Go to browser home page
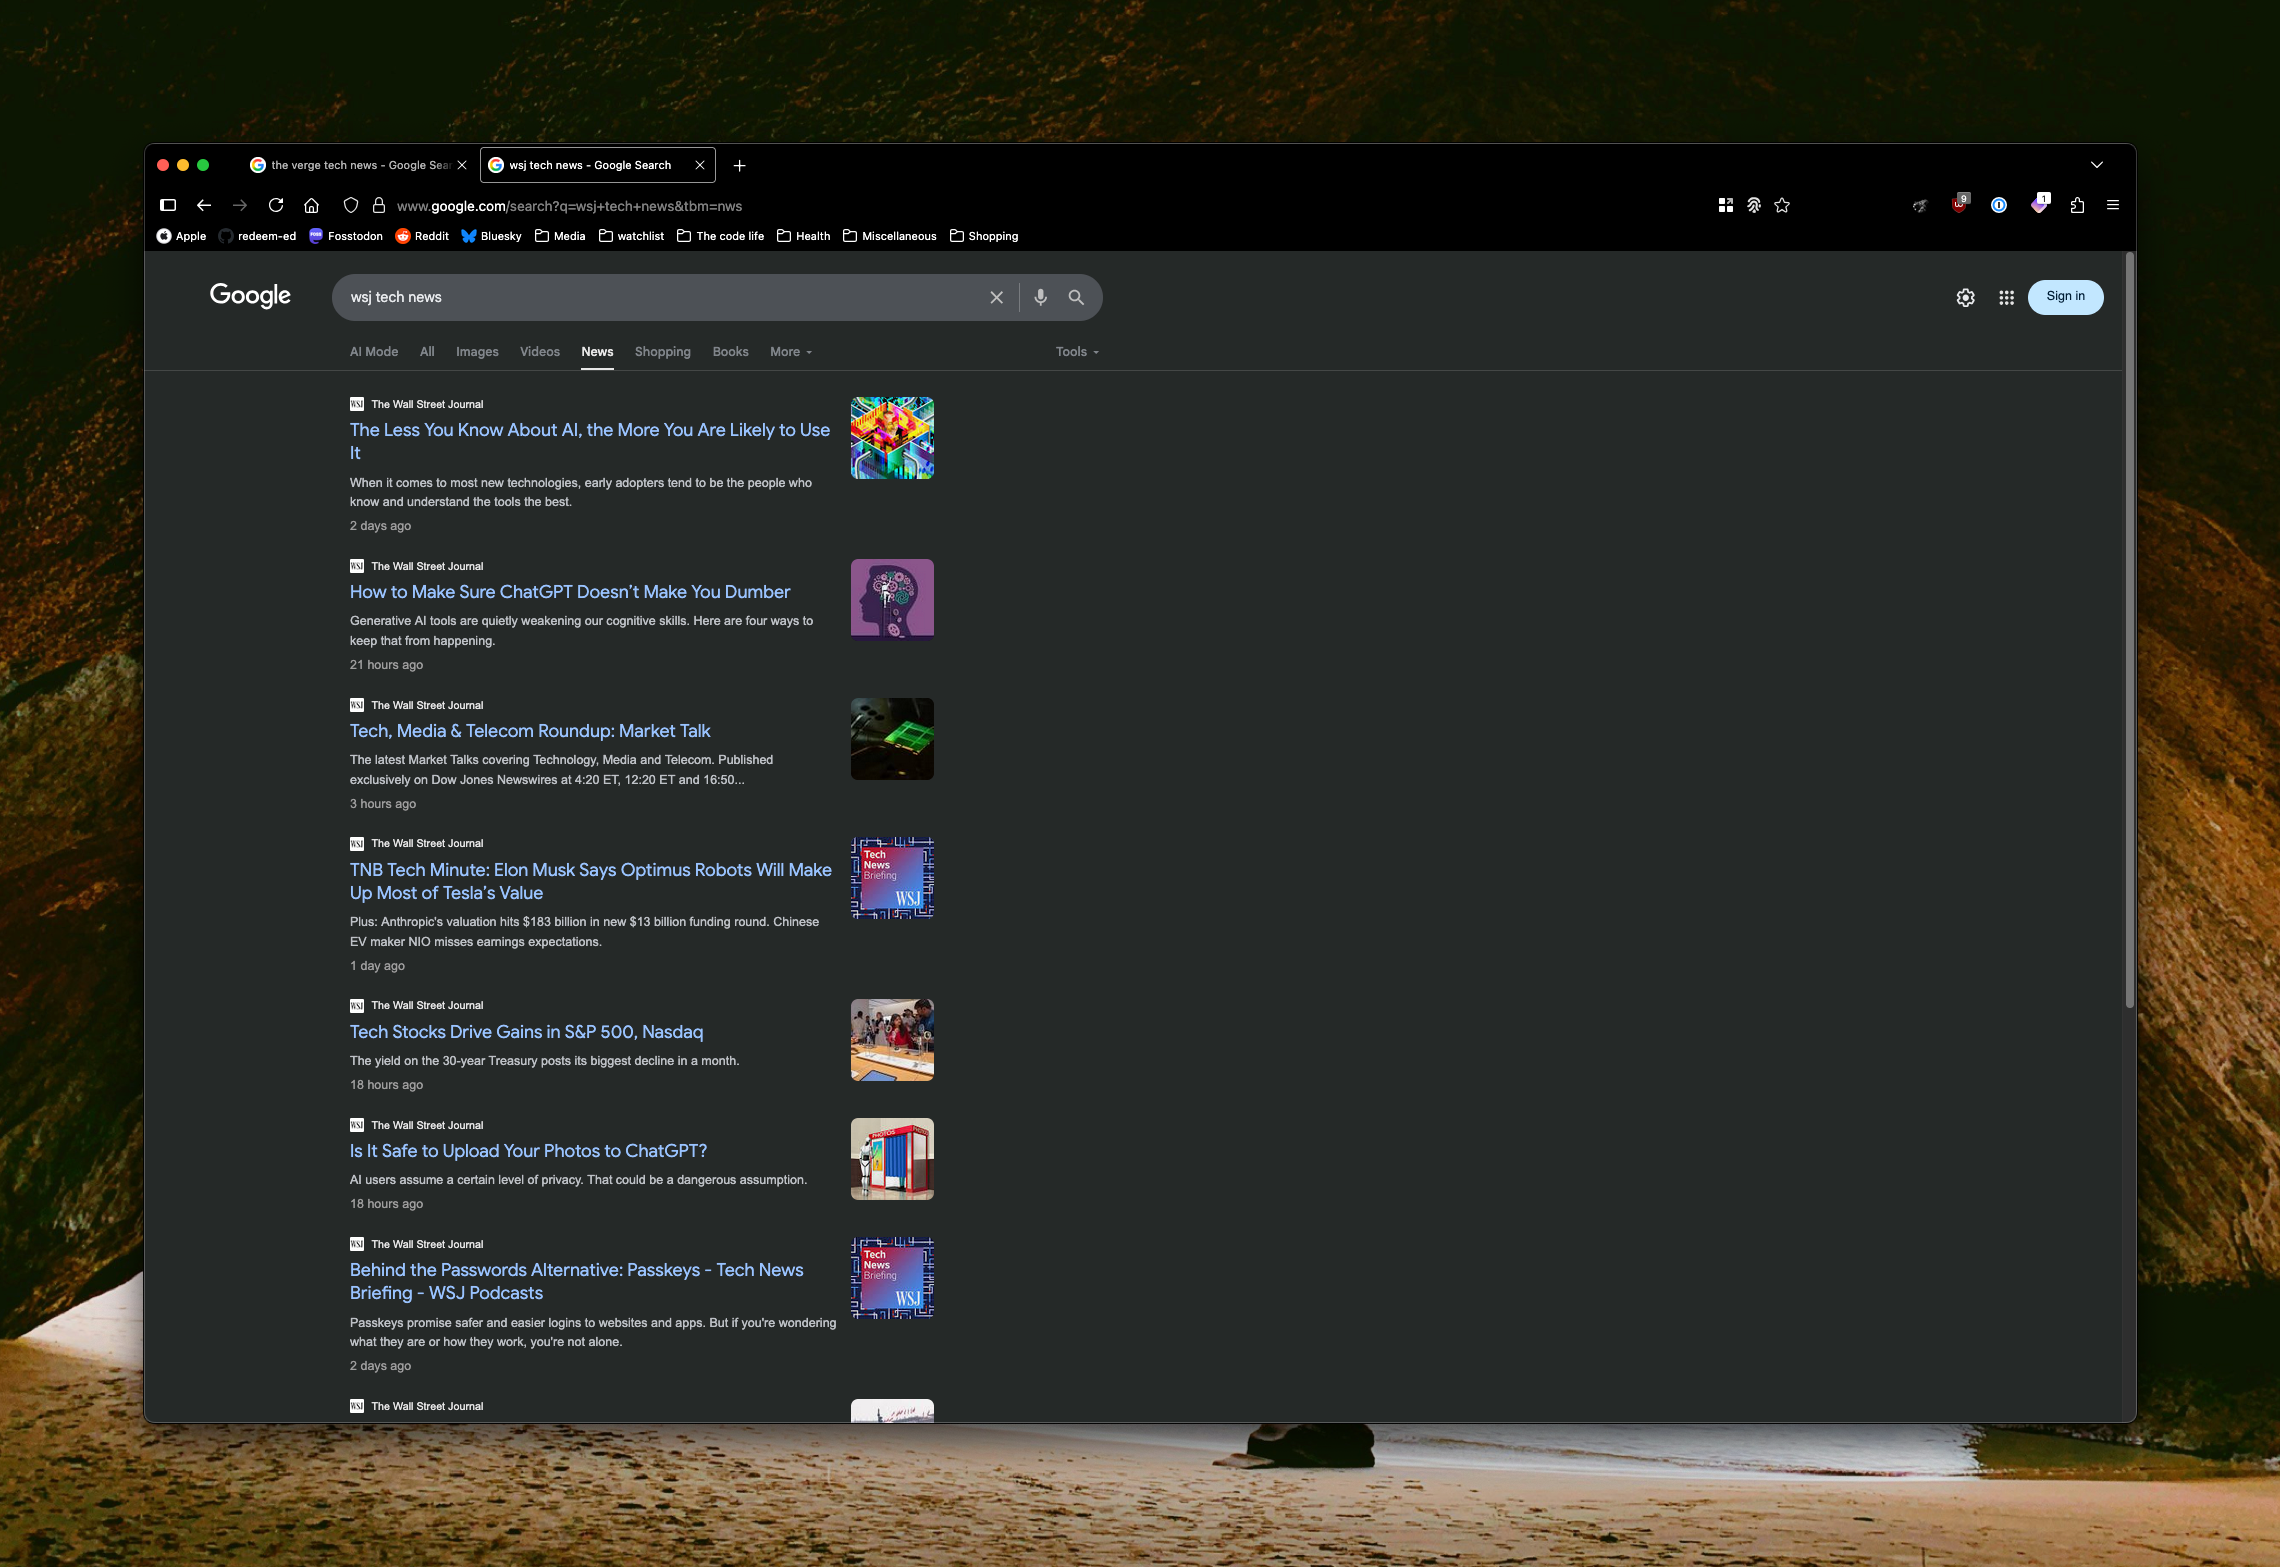 pos(312,205)
